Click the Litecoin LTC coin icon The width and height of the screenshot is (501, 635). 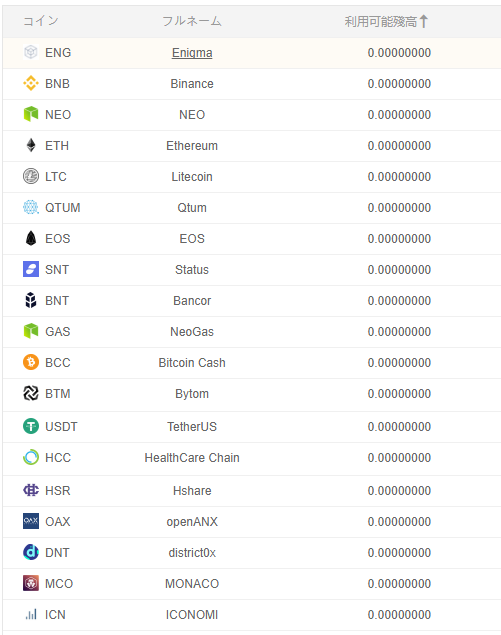click(x=31, y=176)
